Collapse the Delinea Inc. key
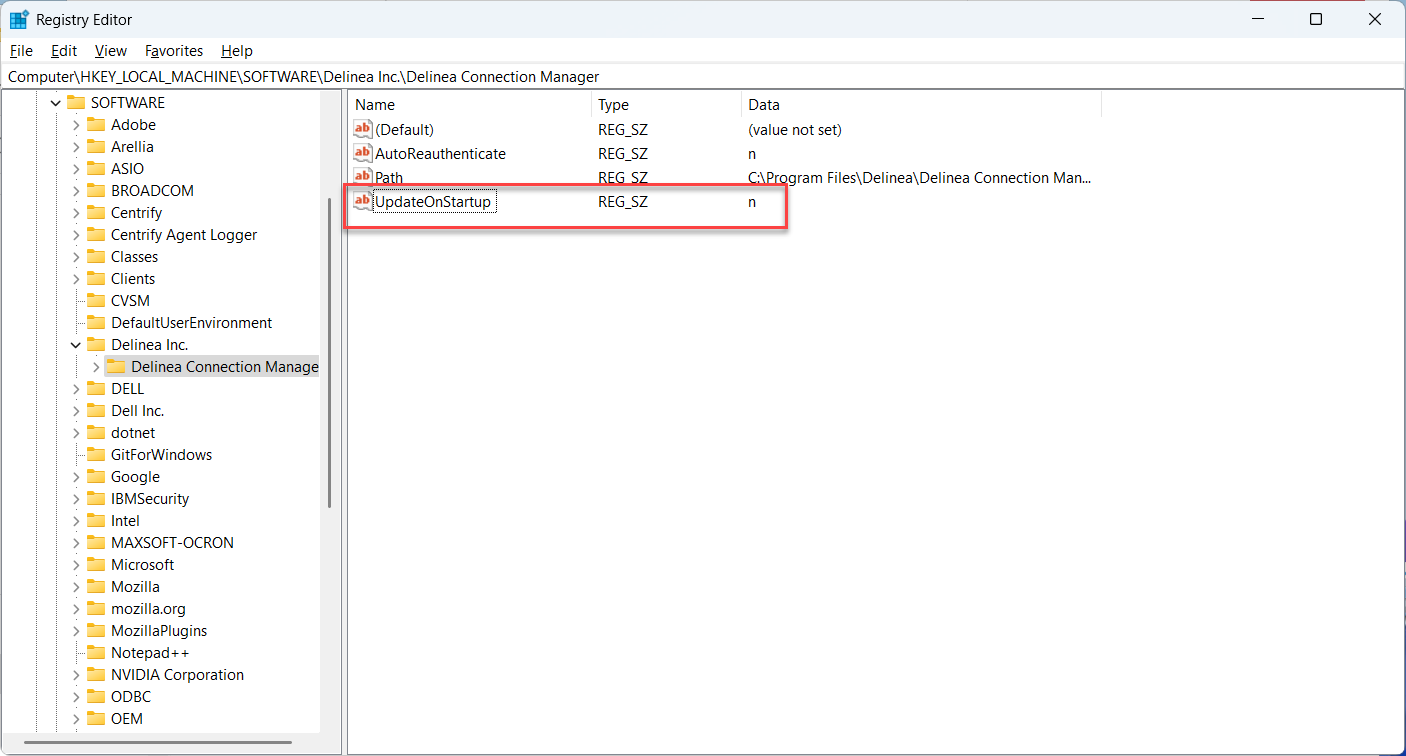The width and height of the screenshot is (1406, 756). coord(76,345)
